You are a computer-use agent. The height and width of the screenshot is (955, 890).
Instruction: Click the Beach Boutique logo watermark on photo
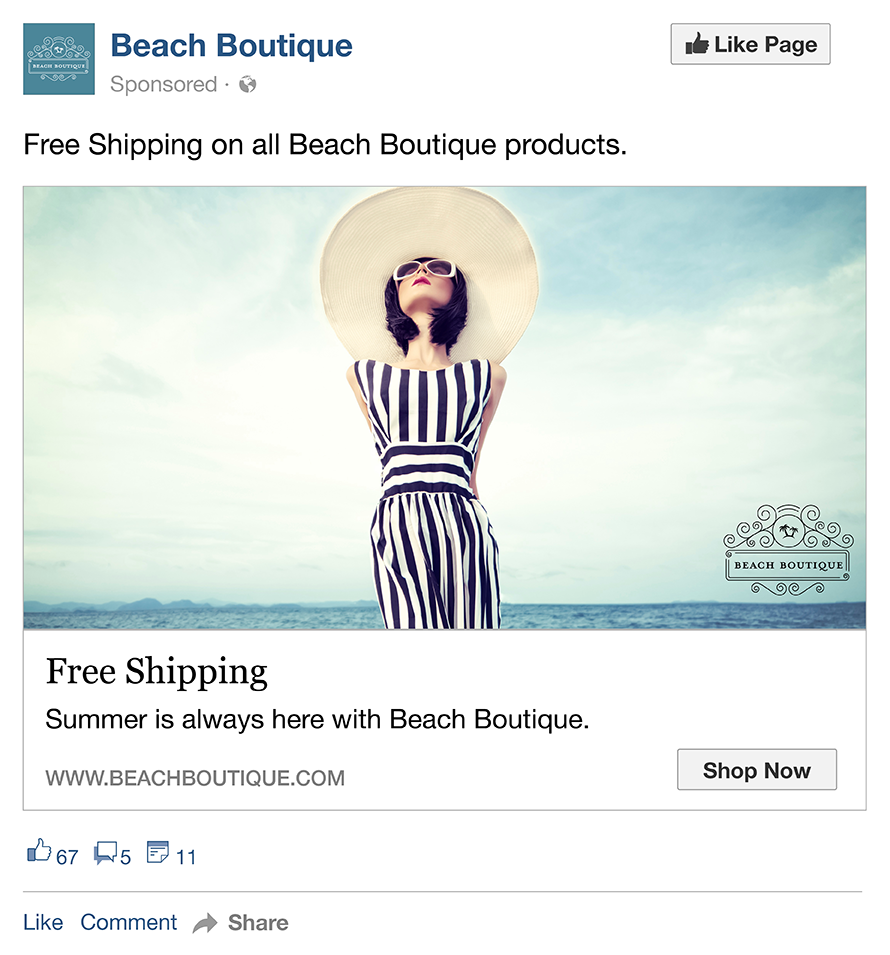pyautogui.click(x=788, y=550)
